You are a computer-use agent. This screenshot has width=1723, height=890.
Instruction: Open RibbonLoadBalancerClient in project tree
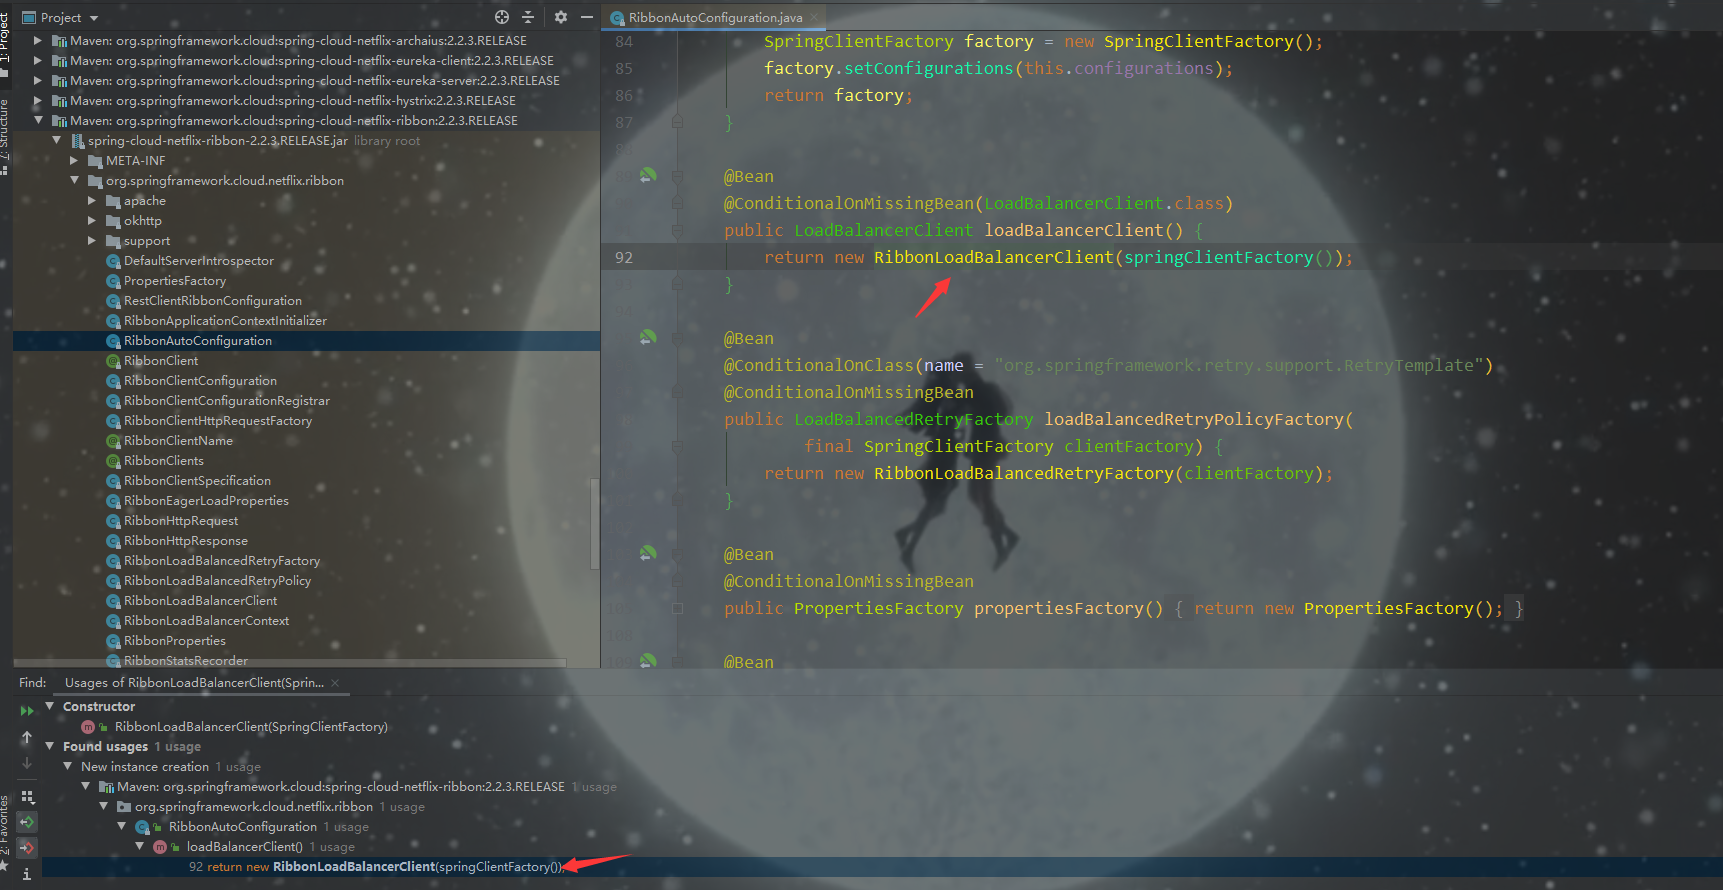coord(200,601)
